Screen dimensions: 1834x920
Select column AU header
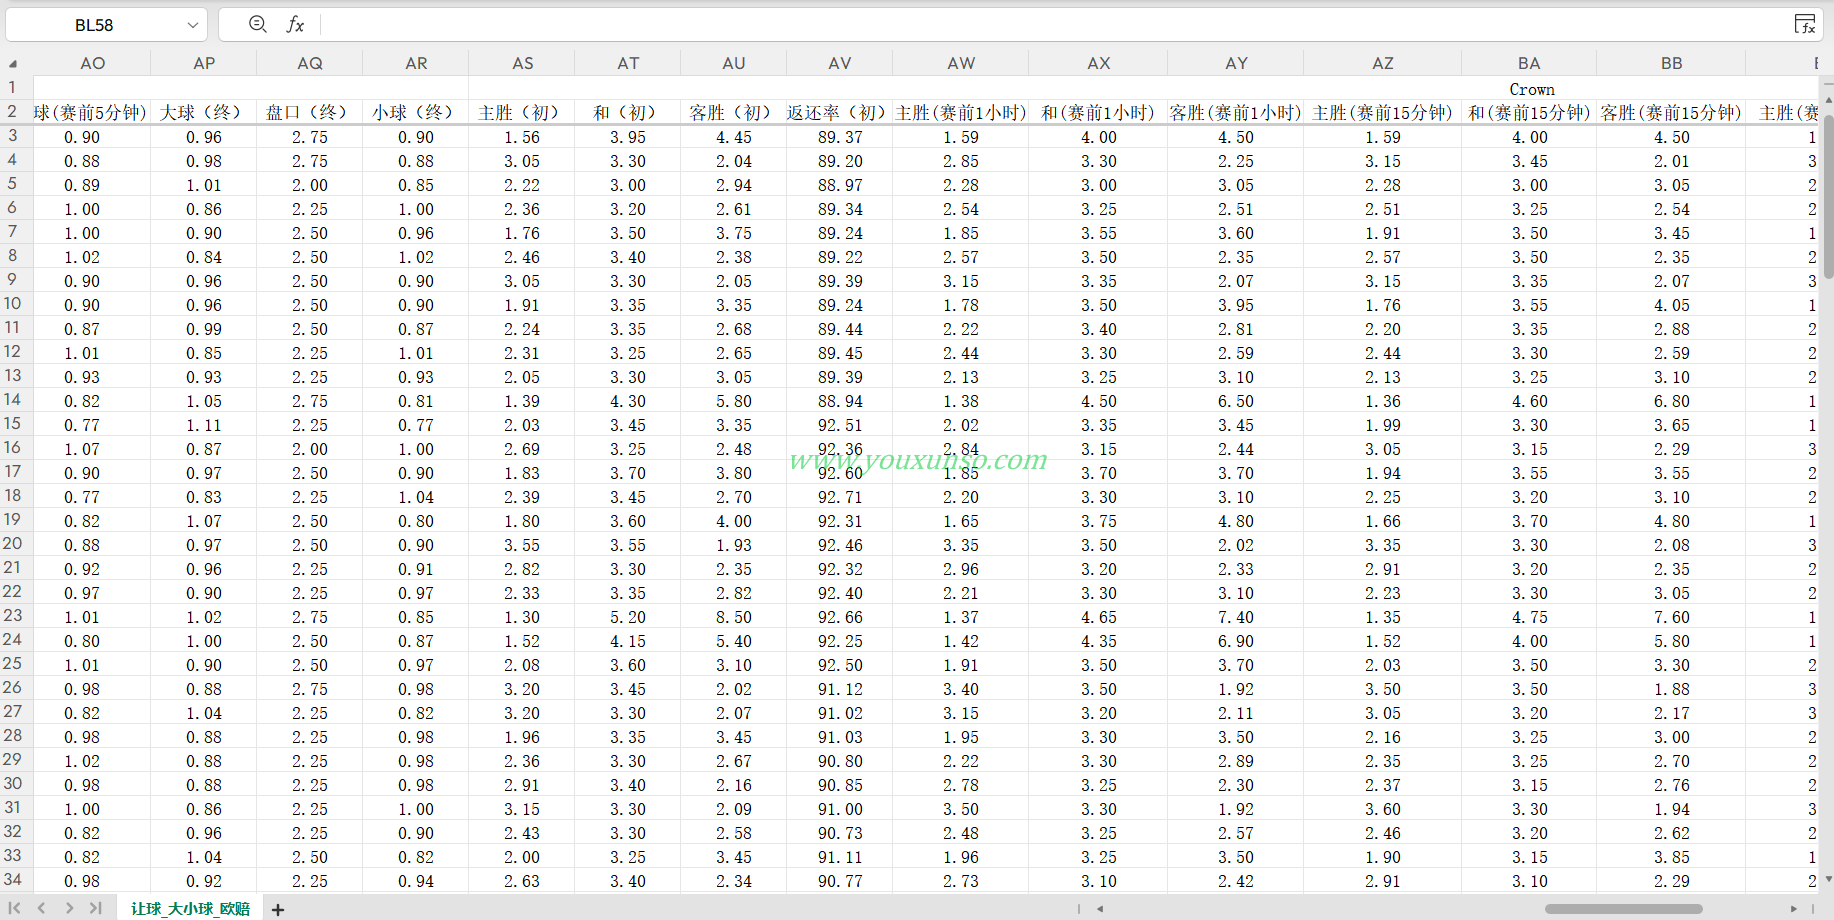(734, 63)
